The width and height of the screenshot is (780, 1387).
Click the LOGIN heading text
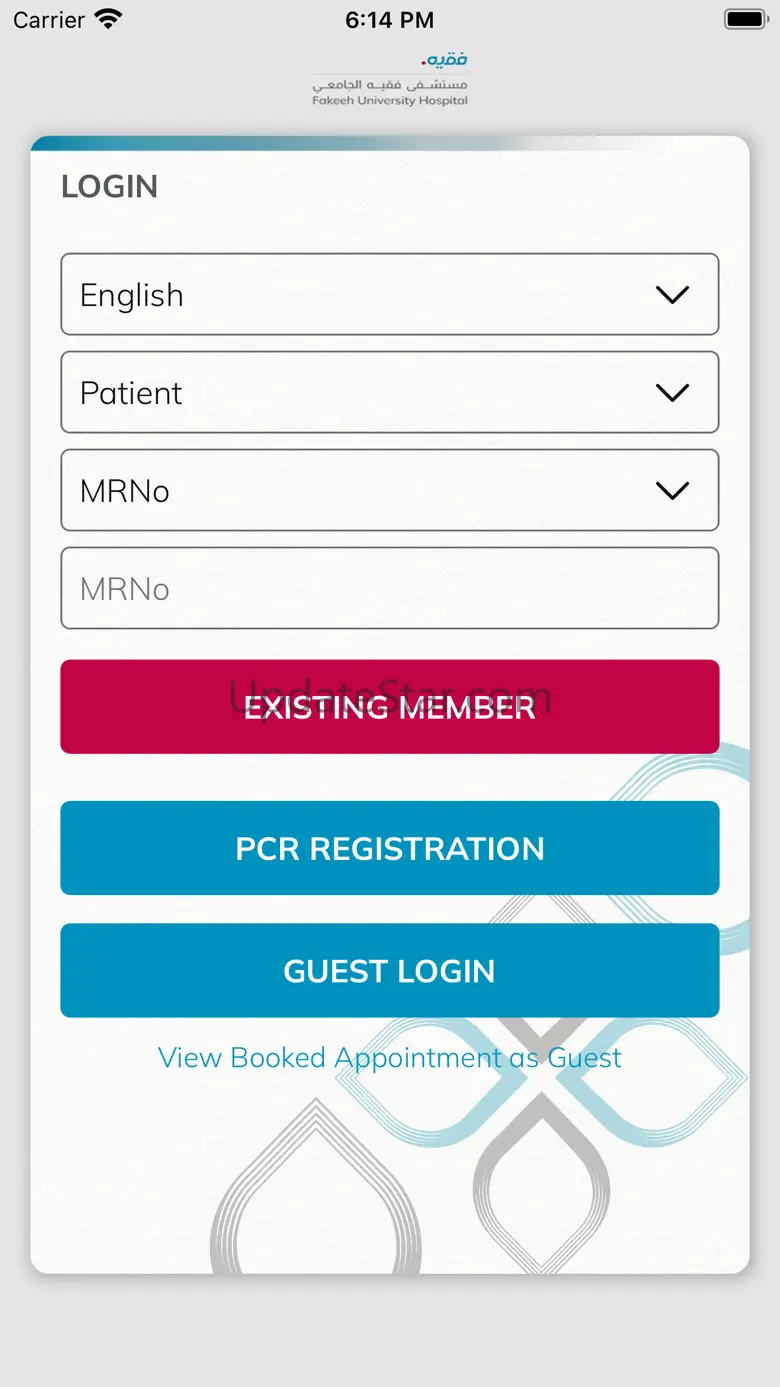click(110, 187)
